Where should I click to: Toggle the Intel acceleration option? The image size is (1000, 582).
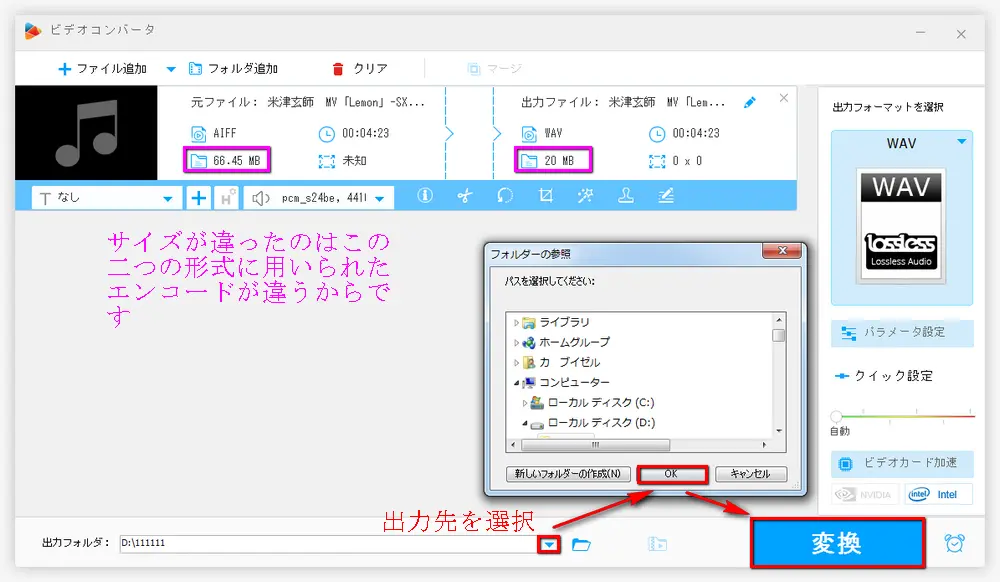937,494
